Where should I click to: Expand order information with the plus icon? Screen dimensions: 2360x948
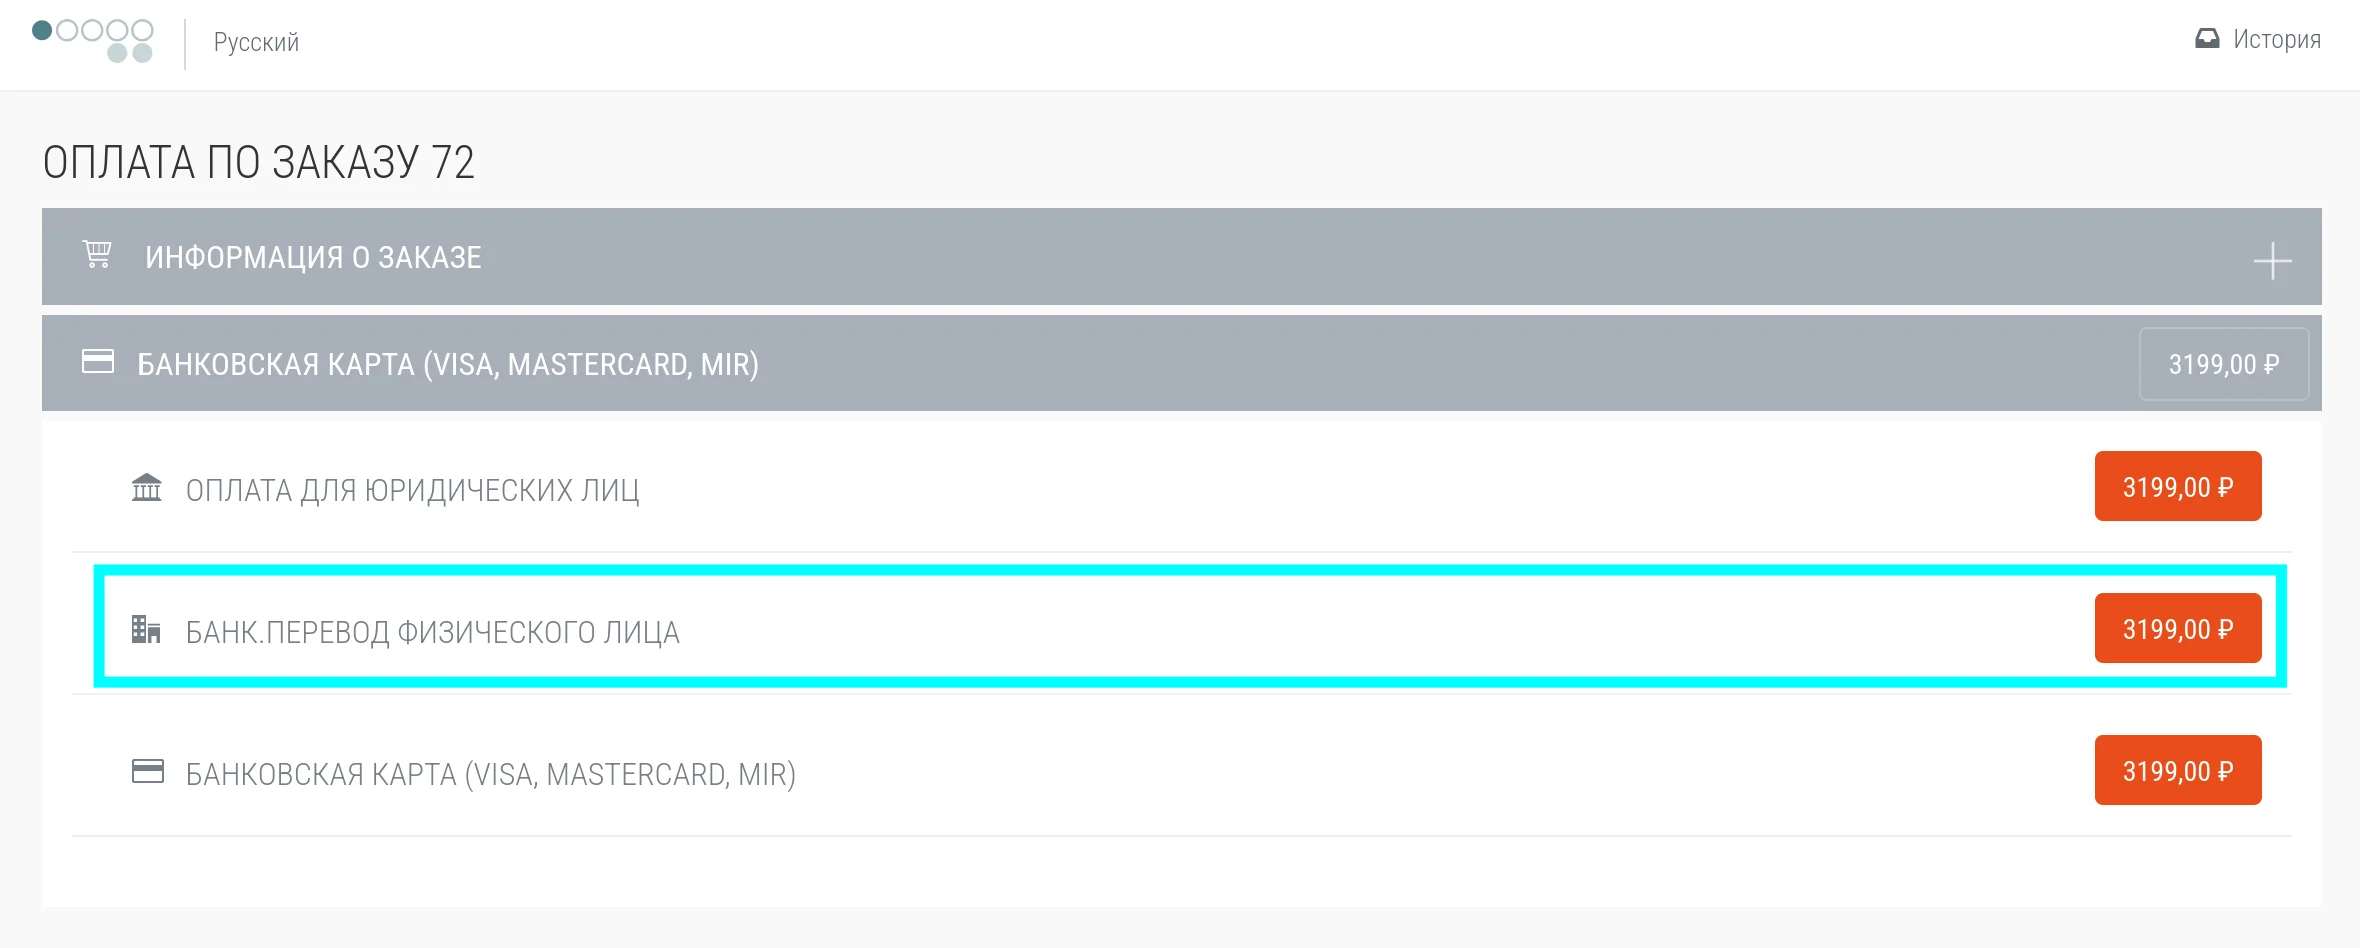(x=2272, y=261)
